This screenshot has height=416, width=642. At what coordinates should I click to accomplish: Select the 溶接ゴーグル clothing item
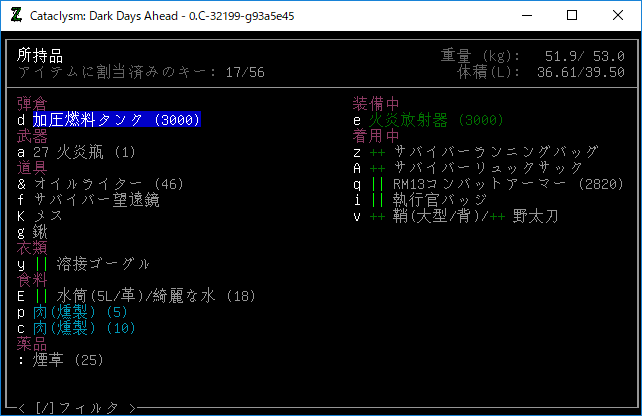(92, 264)
